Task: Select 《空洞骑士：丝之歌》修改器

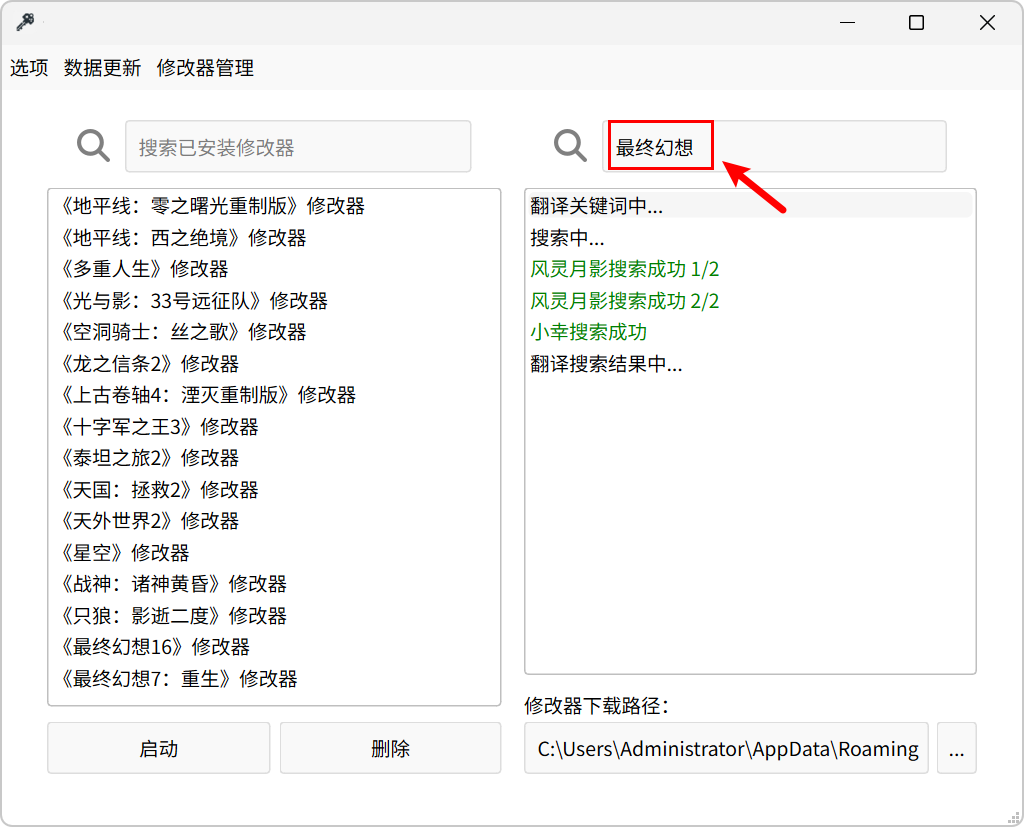Action: [274, 332]
